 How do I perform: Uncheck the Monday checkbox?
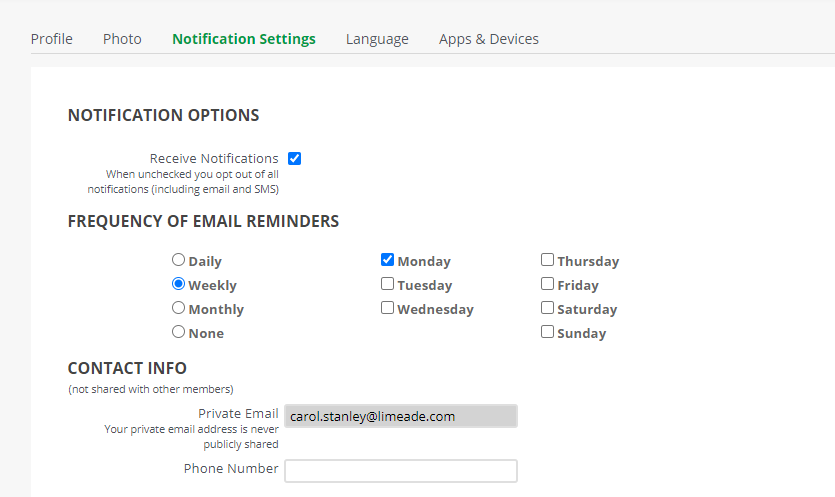click(388, 260)
